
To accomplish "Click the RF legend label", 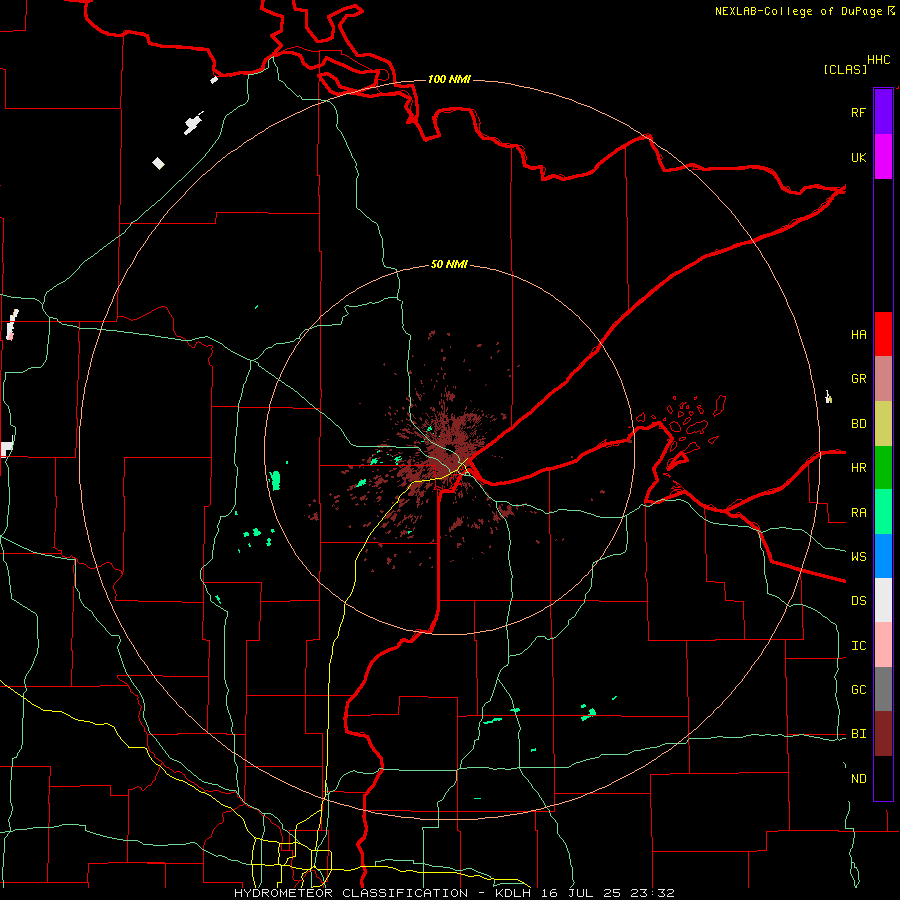I will (858, 112).
